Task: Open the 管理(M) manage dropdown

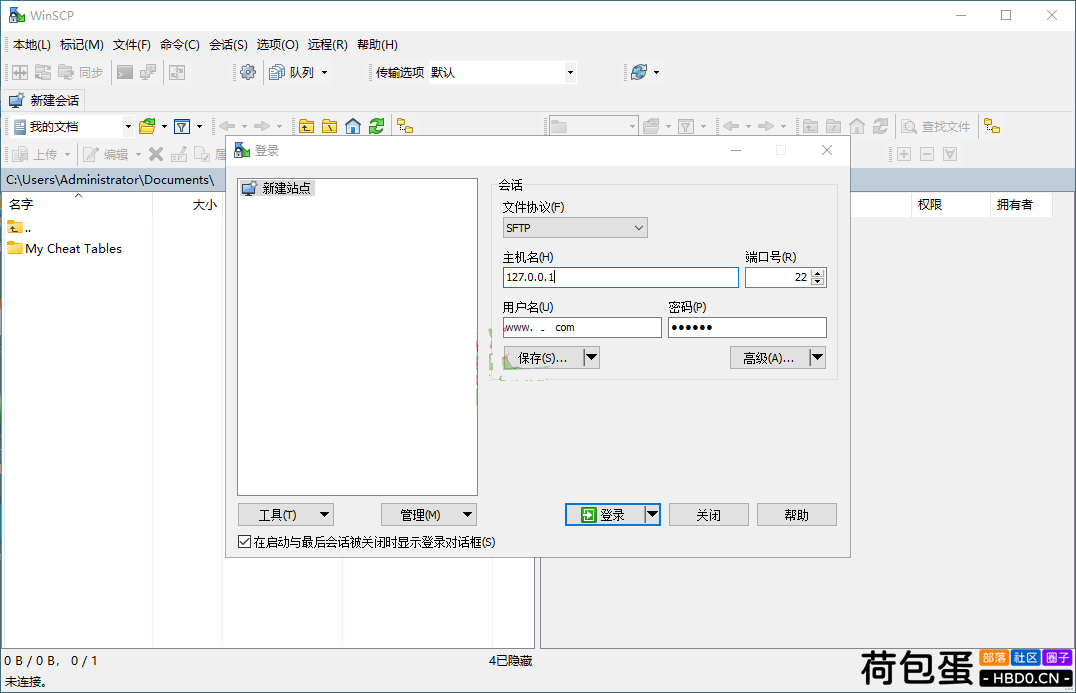Action: (x=429, y=515)
